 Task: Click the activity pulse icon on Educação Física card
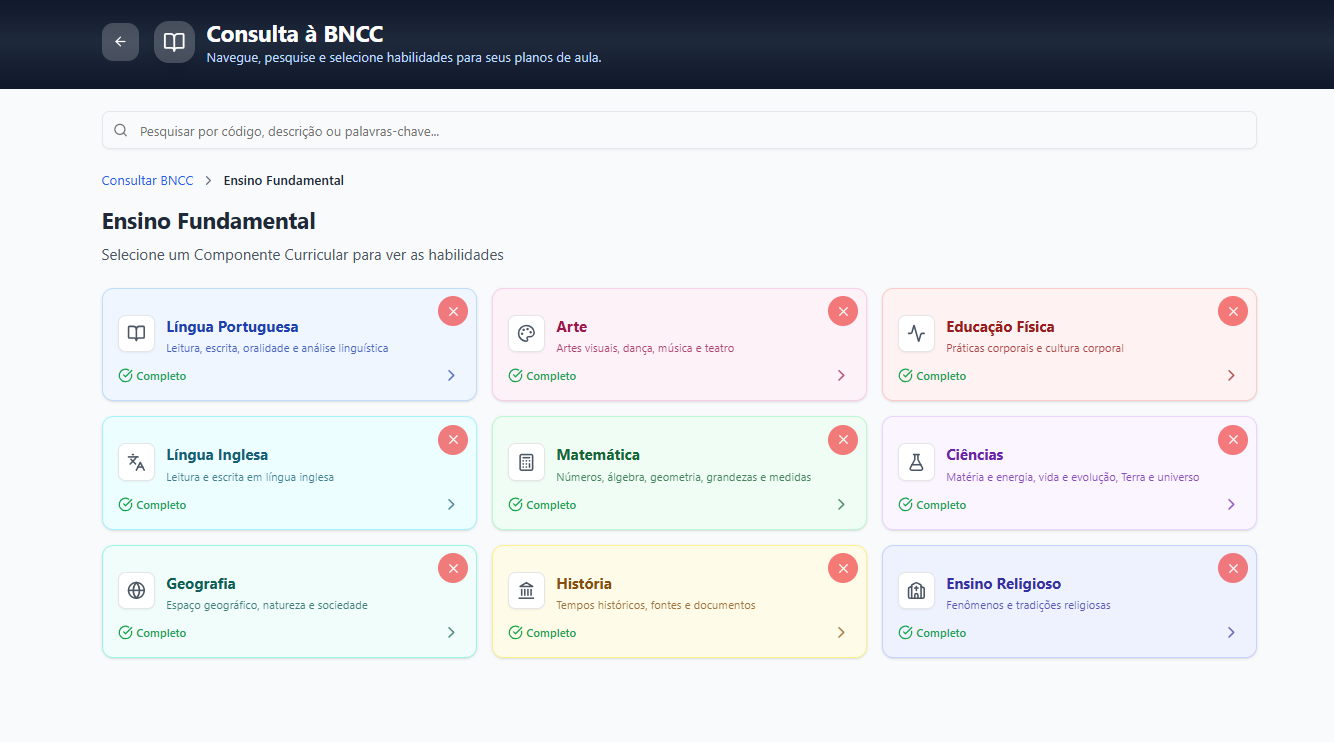[x=916, y=333]
